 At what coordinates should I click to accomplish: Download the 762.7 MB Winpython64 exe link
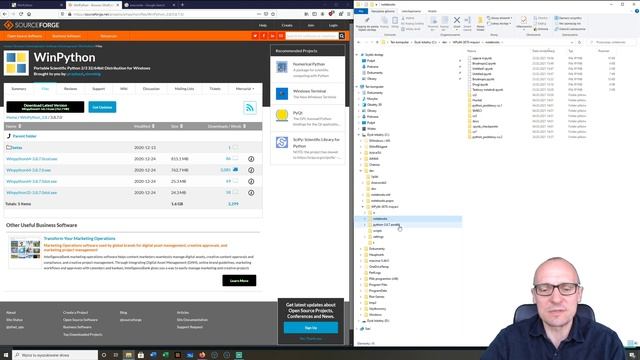pyautogui.click(x=29, y=170)
